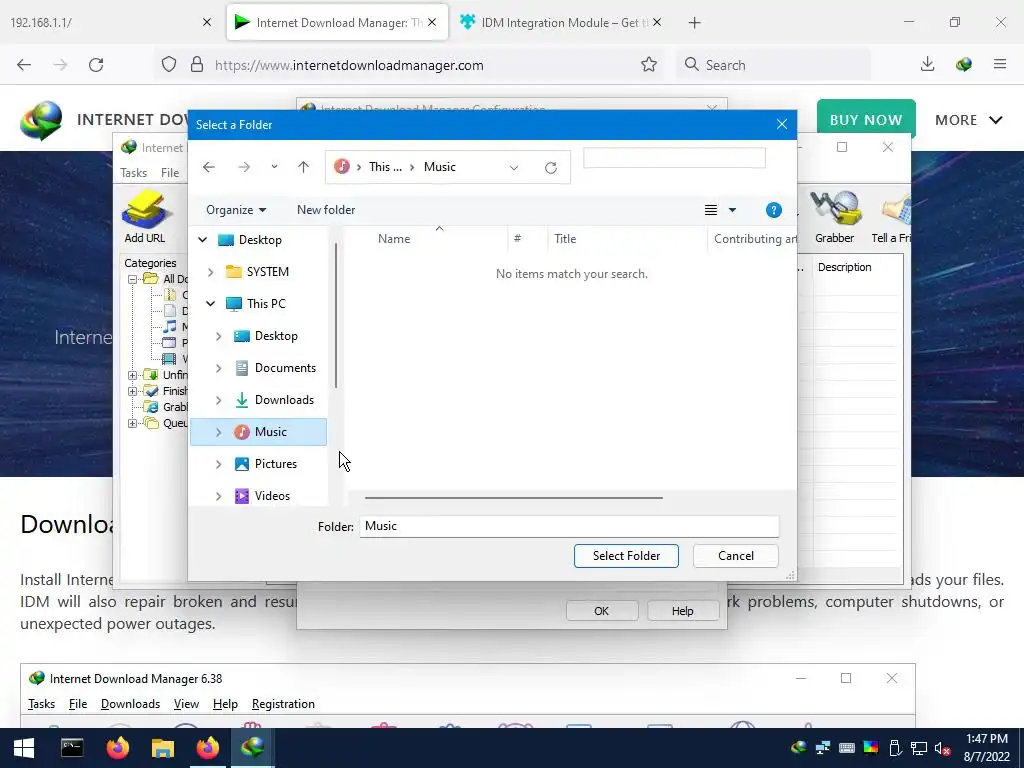The height and width of the screenshot is (768, 1024).
Task: Click site security lock icon
Action: pyautogui.click(x=197, y=65)
